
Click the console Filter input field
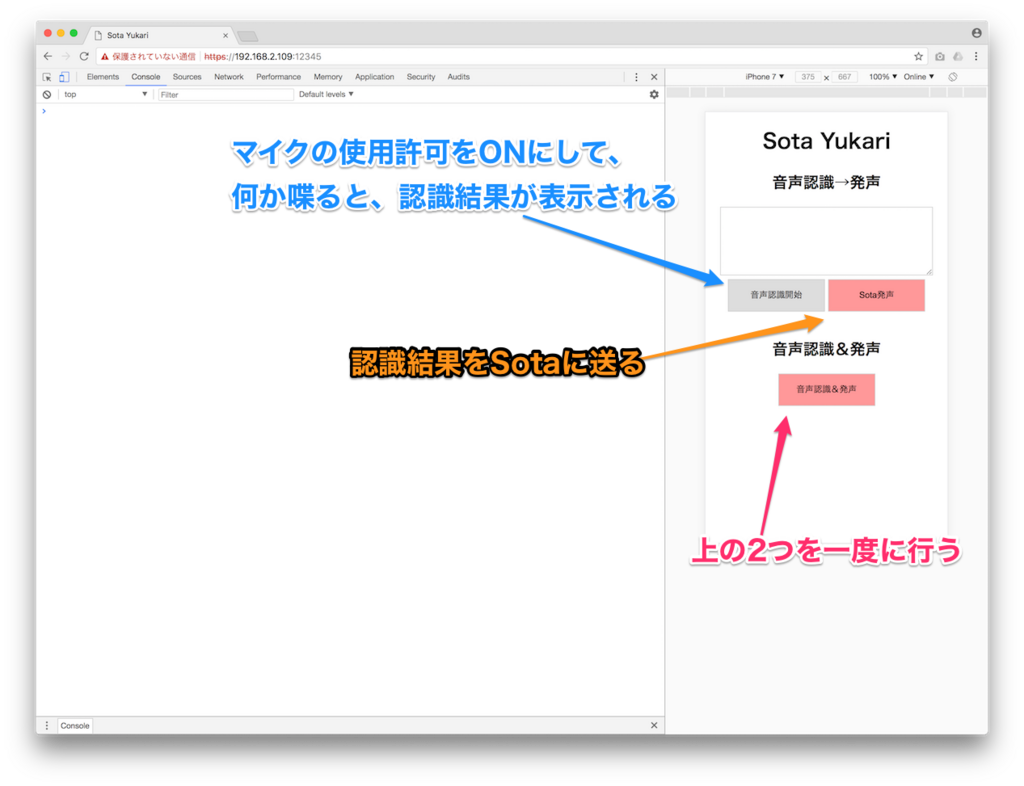[225, 95]
